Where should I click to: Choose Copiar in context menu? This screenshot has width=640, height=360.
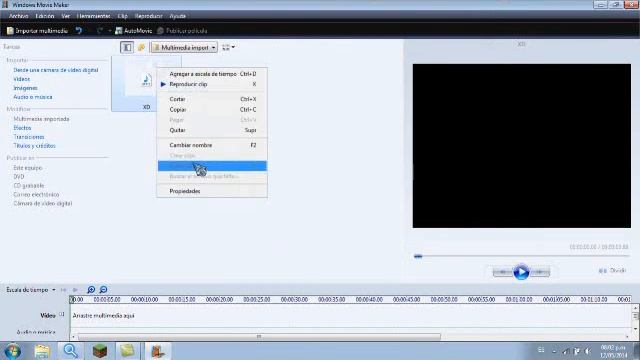tap(212, 110)
